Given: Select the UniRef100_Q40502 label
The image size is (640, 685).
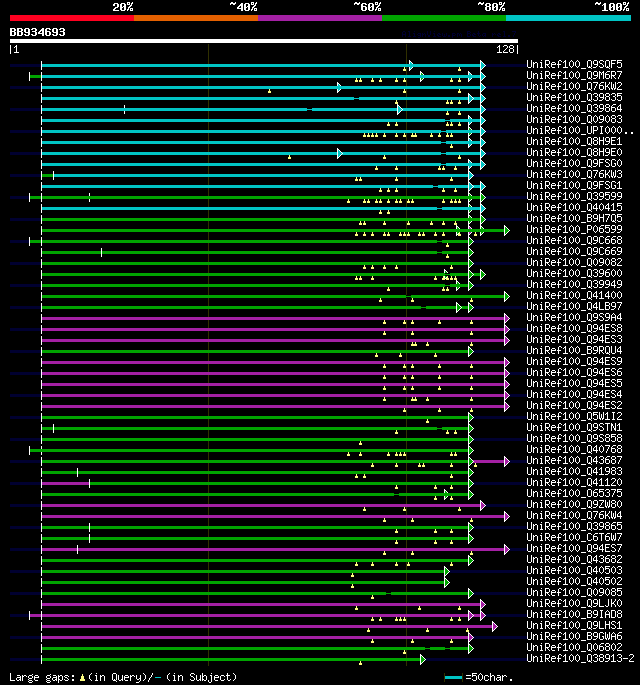Looking at the screenshot, I should 574,581.
